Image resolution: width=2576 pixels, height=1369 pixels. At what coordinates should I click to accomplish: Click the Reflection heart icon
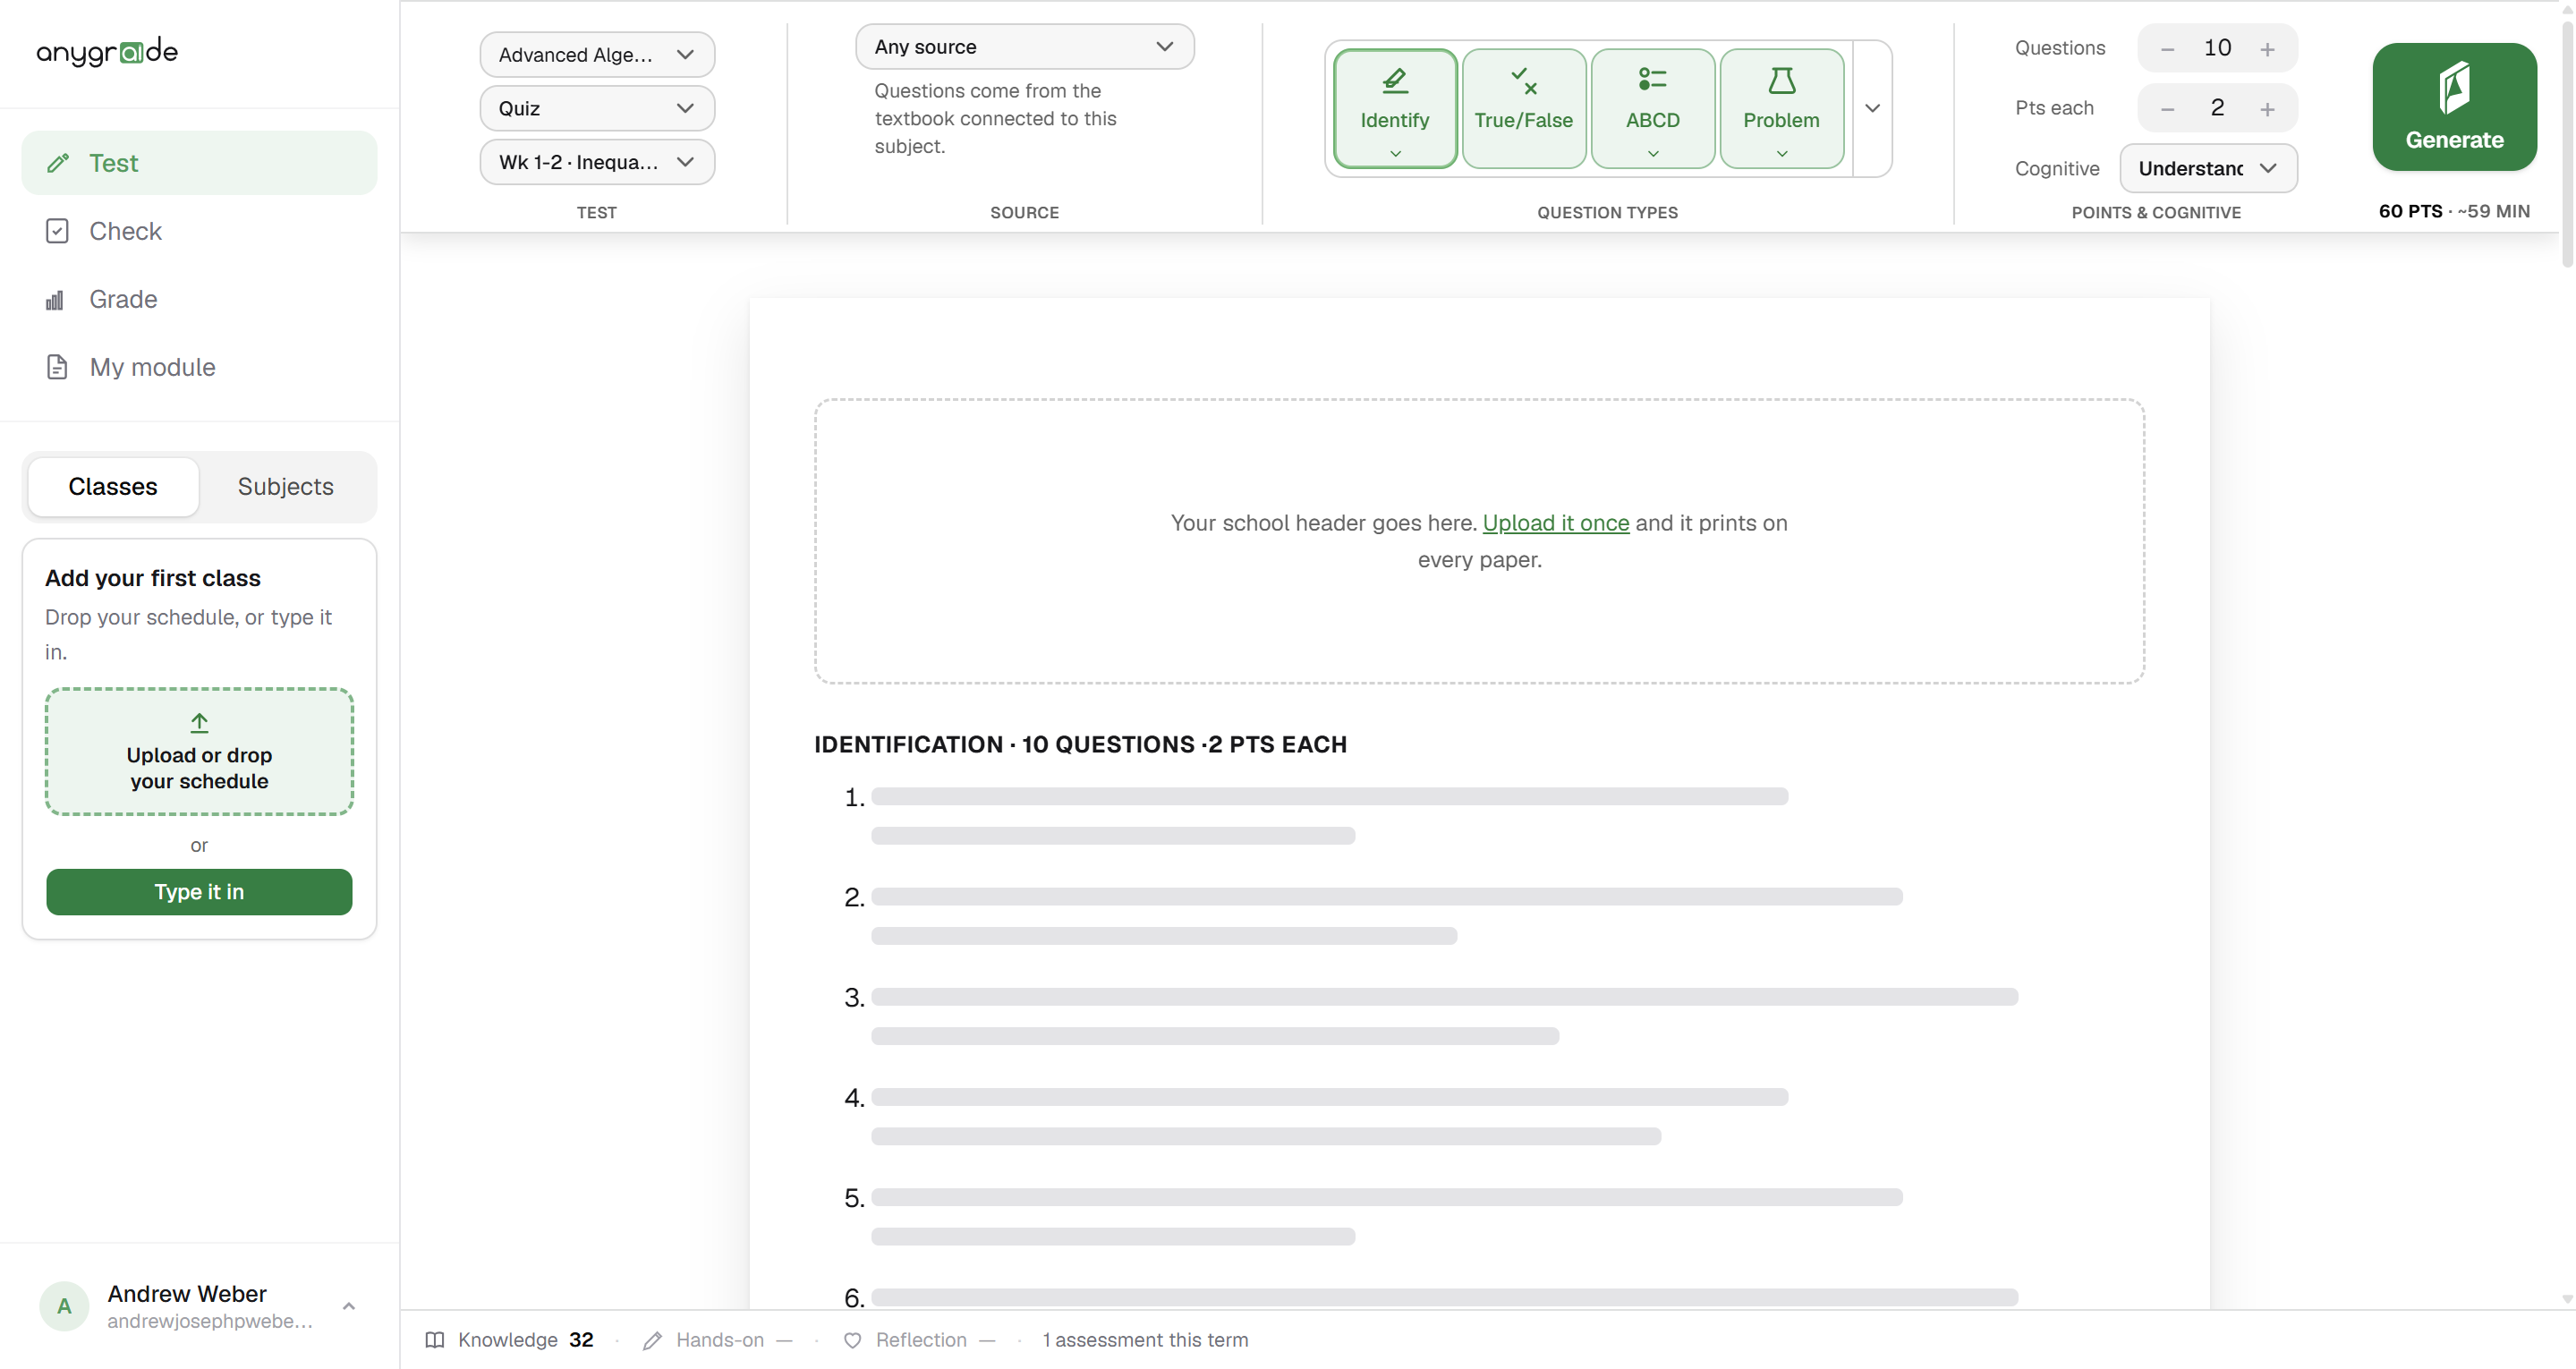point(852,1340)
